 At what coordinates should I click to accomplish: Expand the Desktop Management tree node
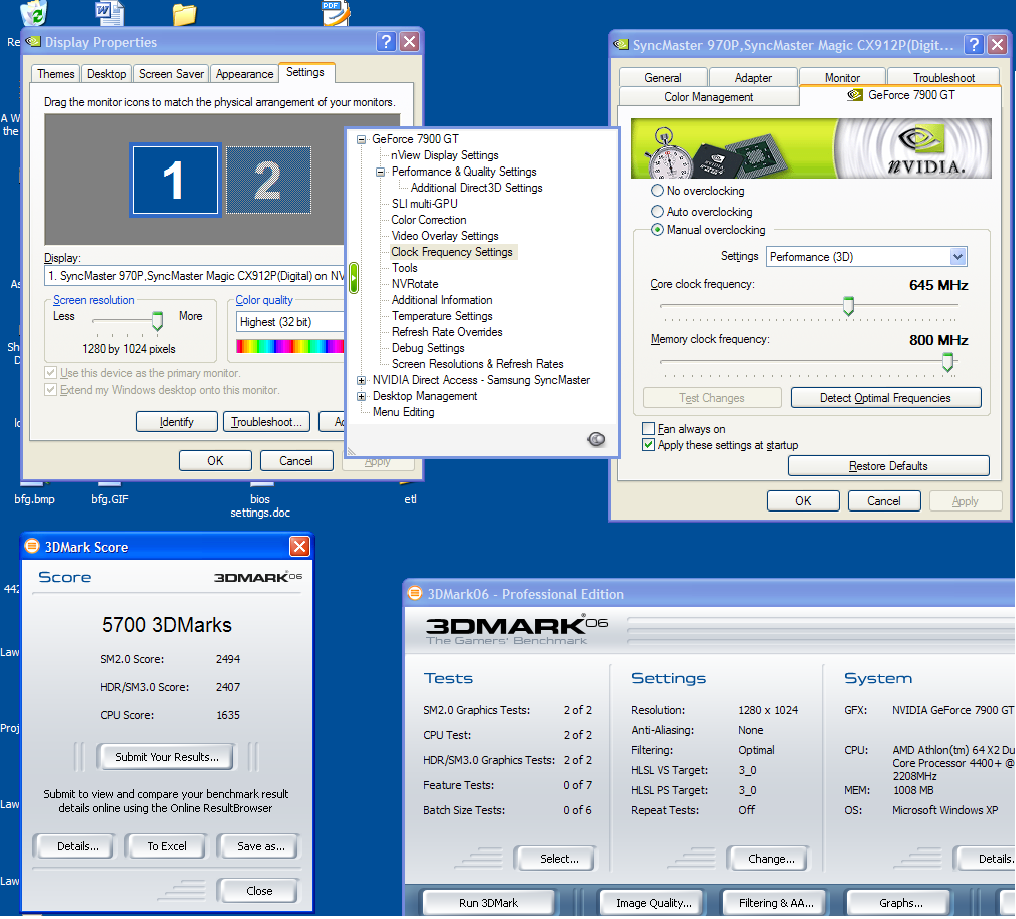point(362,396)
